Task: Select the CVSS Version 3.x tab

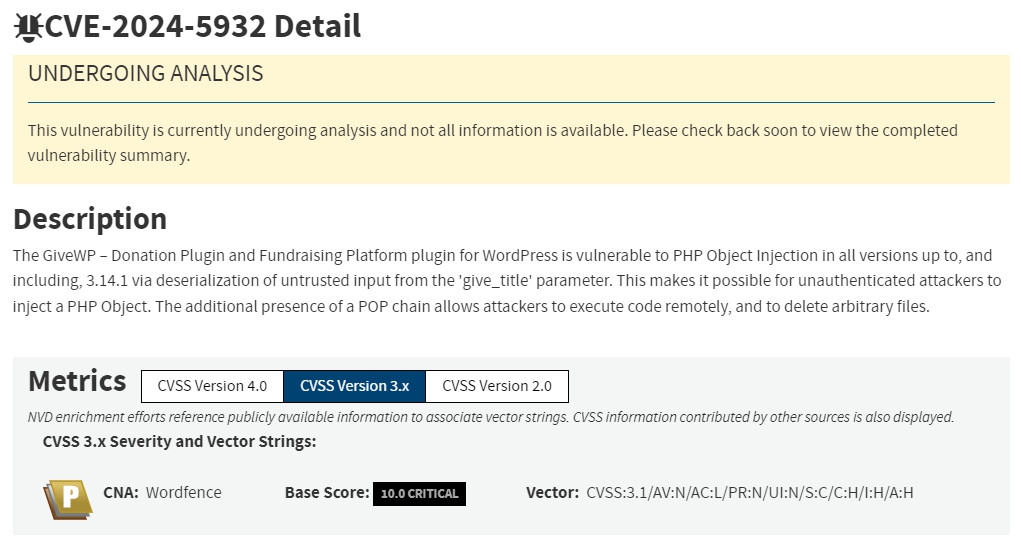Action: point(355,386)
